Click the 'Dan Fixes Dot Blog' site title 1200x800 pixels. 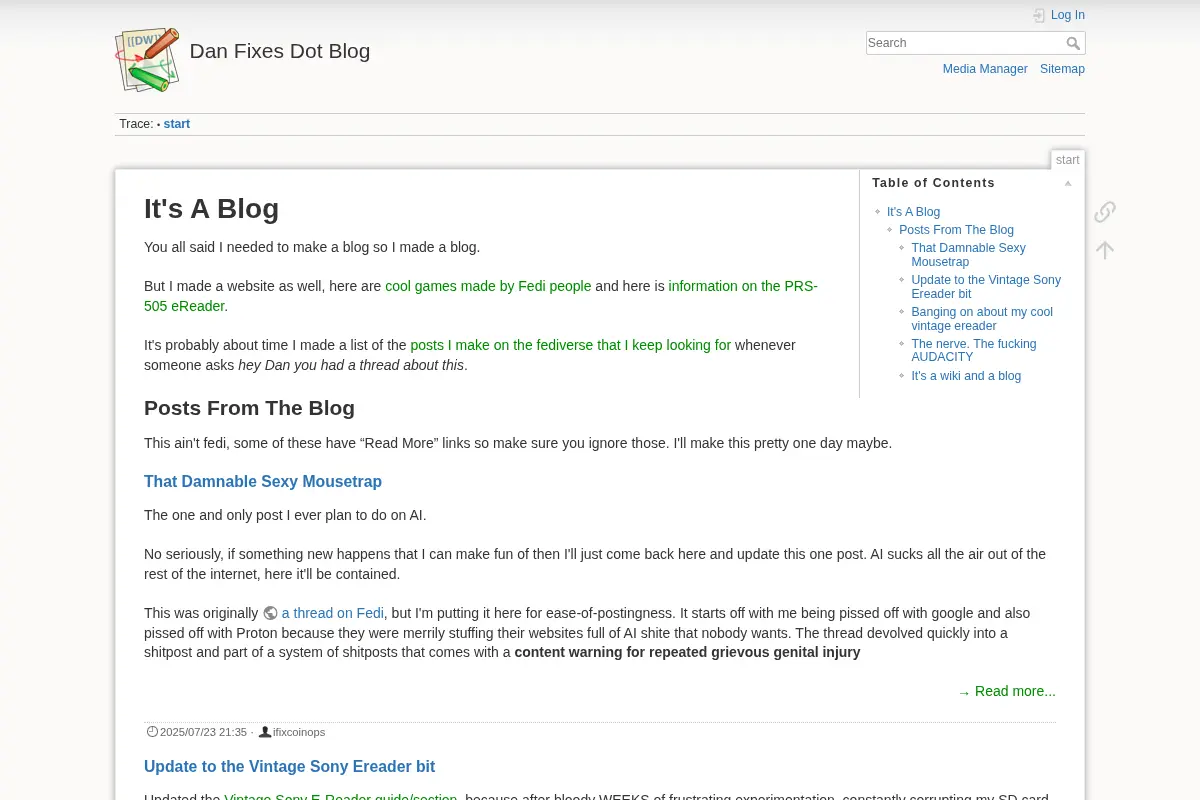[280, 51]
